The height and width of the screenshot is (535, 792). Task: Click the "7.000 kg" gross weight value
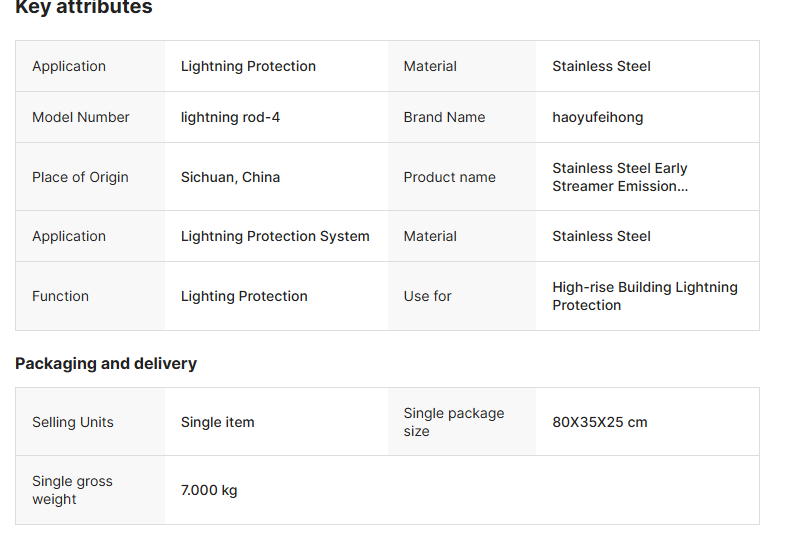tap(209, 490)
